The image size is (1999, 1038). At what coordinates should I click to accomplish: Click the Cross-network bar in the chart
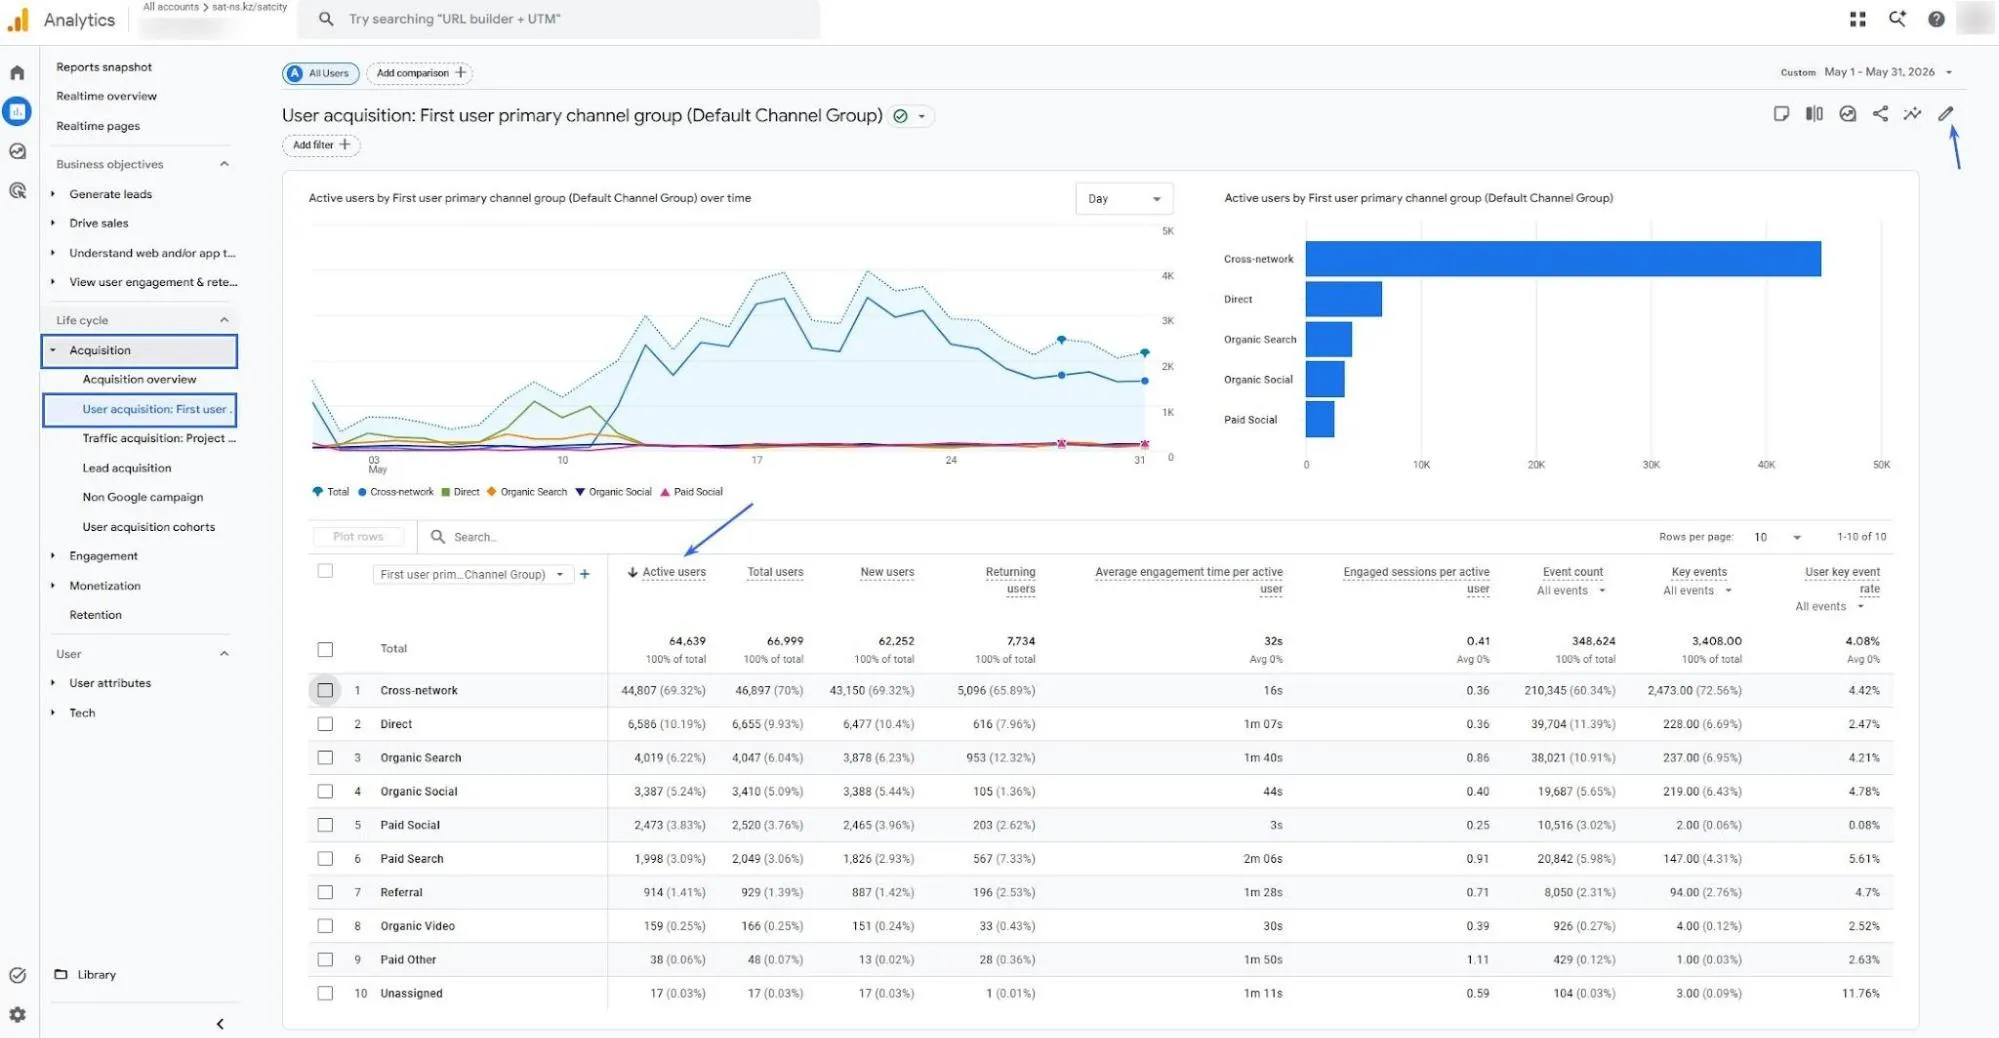(x=1563, y=259)
